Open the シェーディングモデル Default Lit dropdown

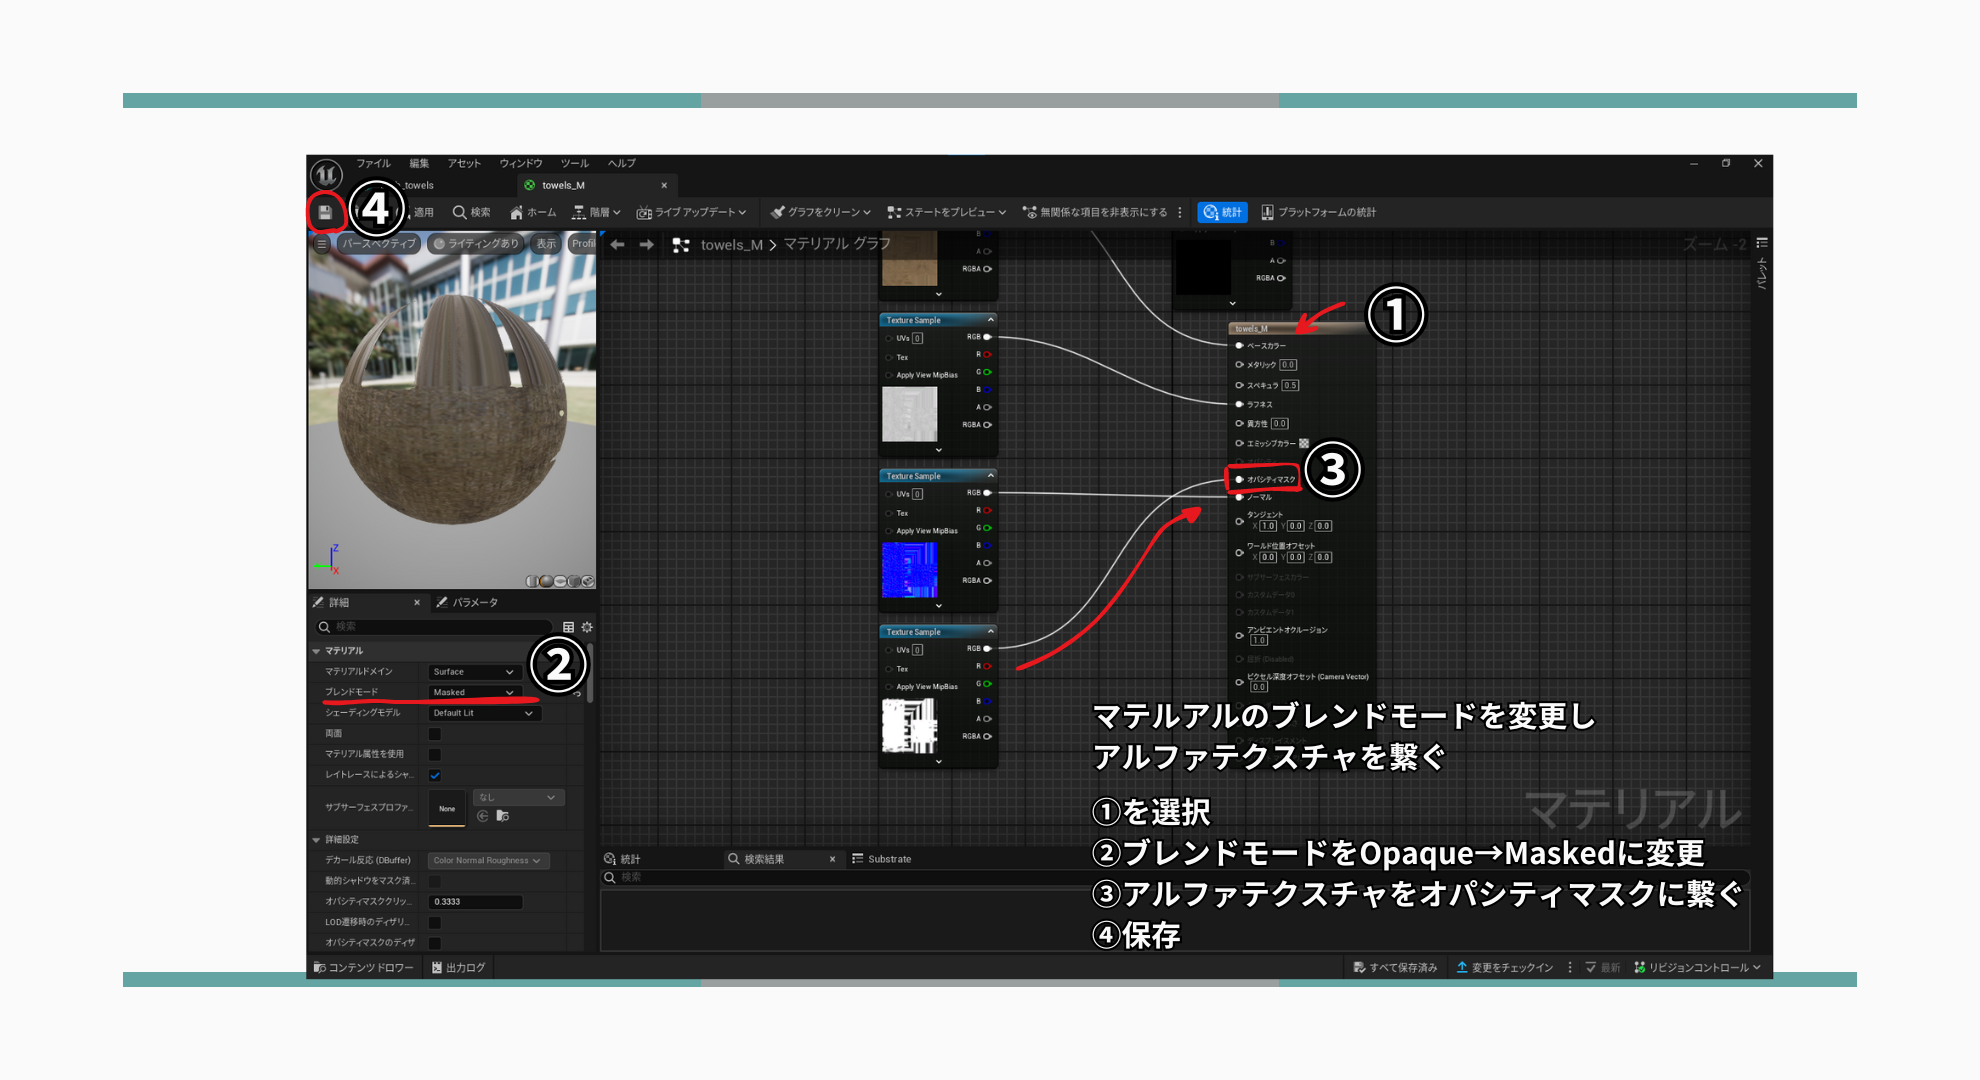(x=485, y=713)
